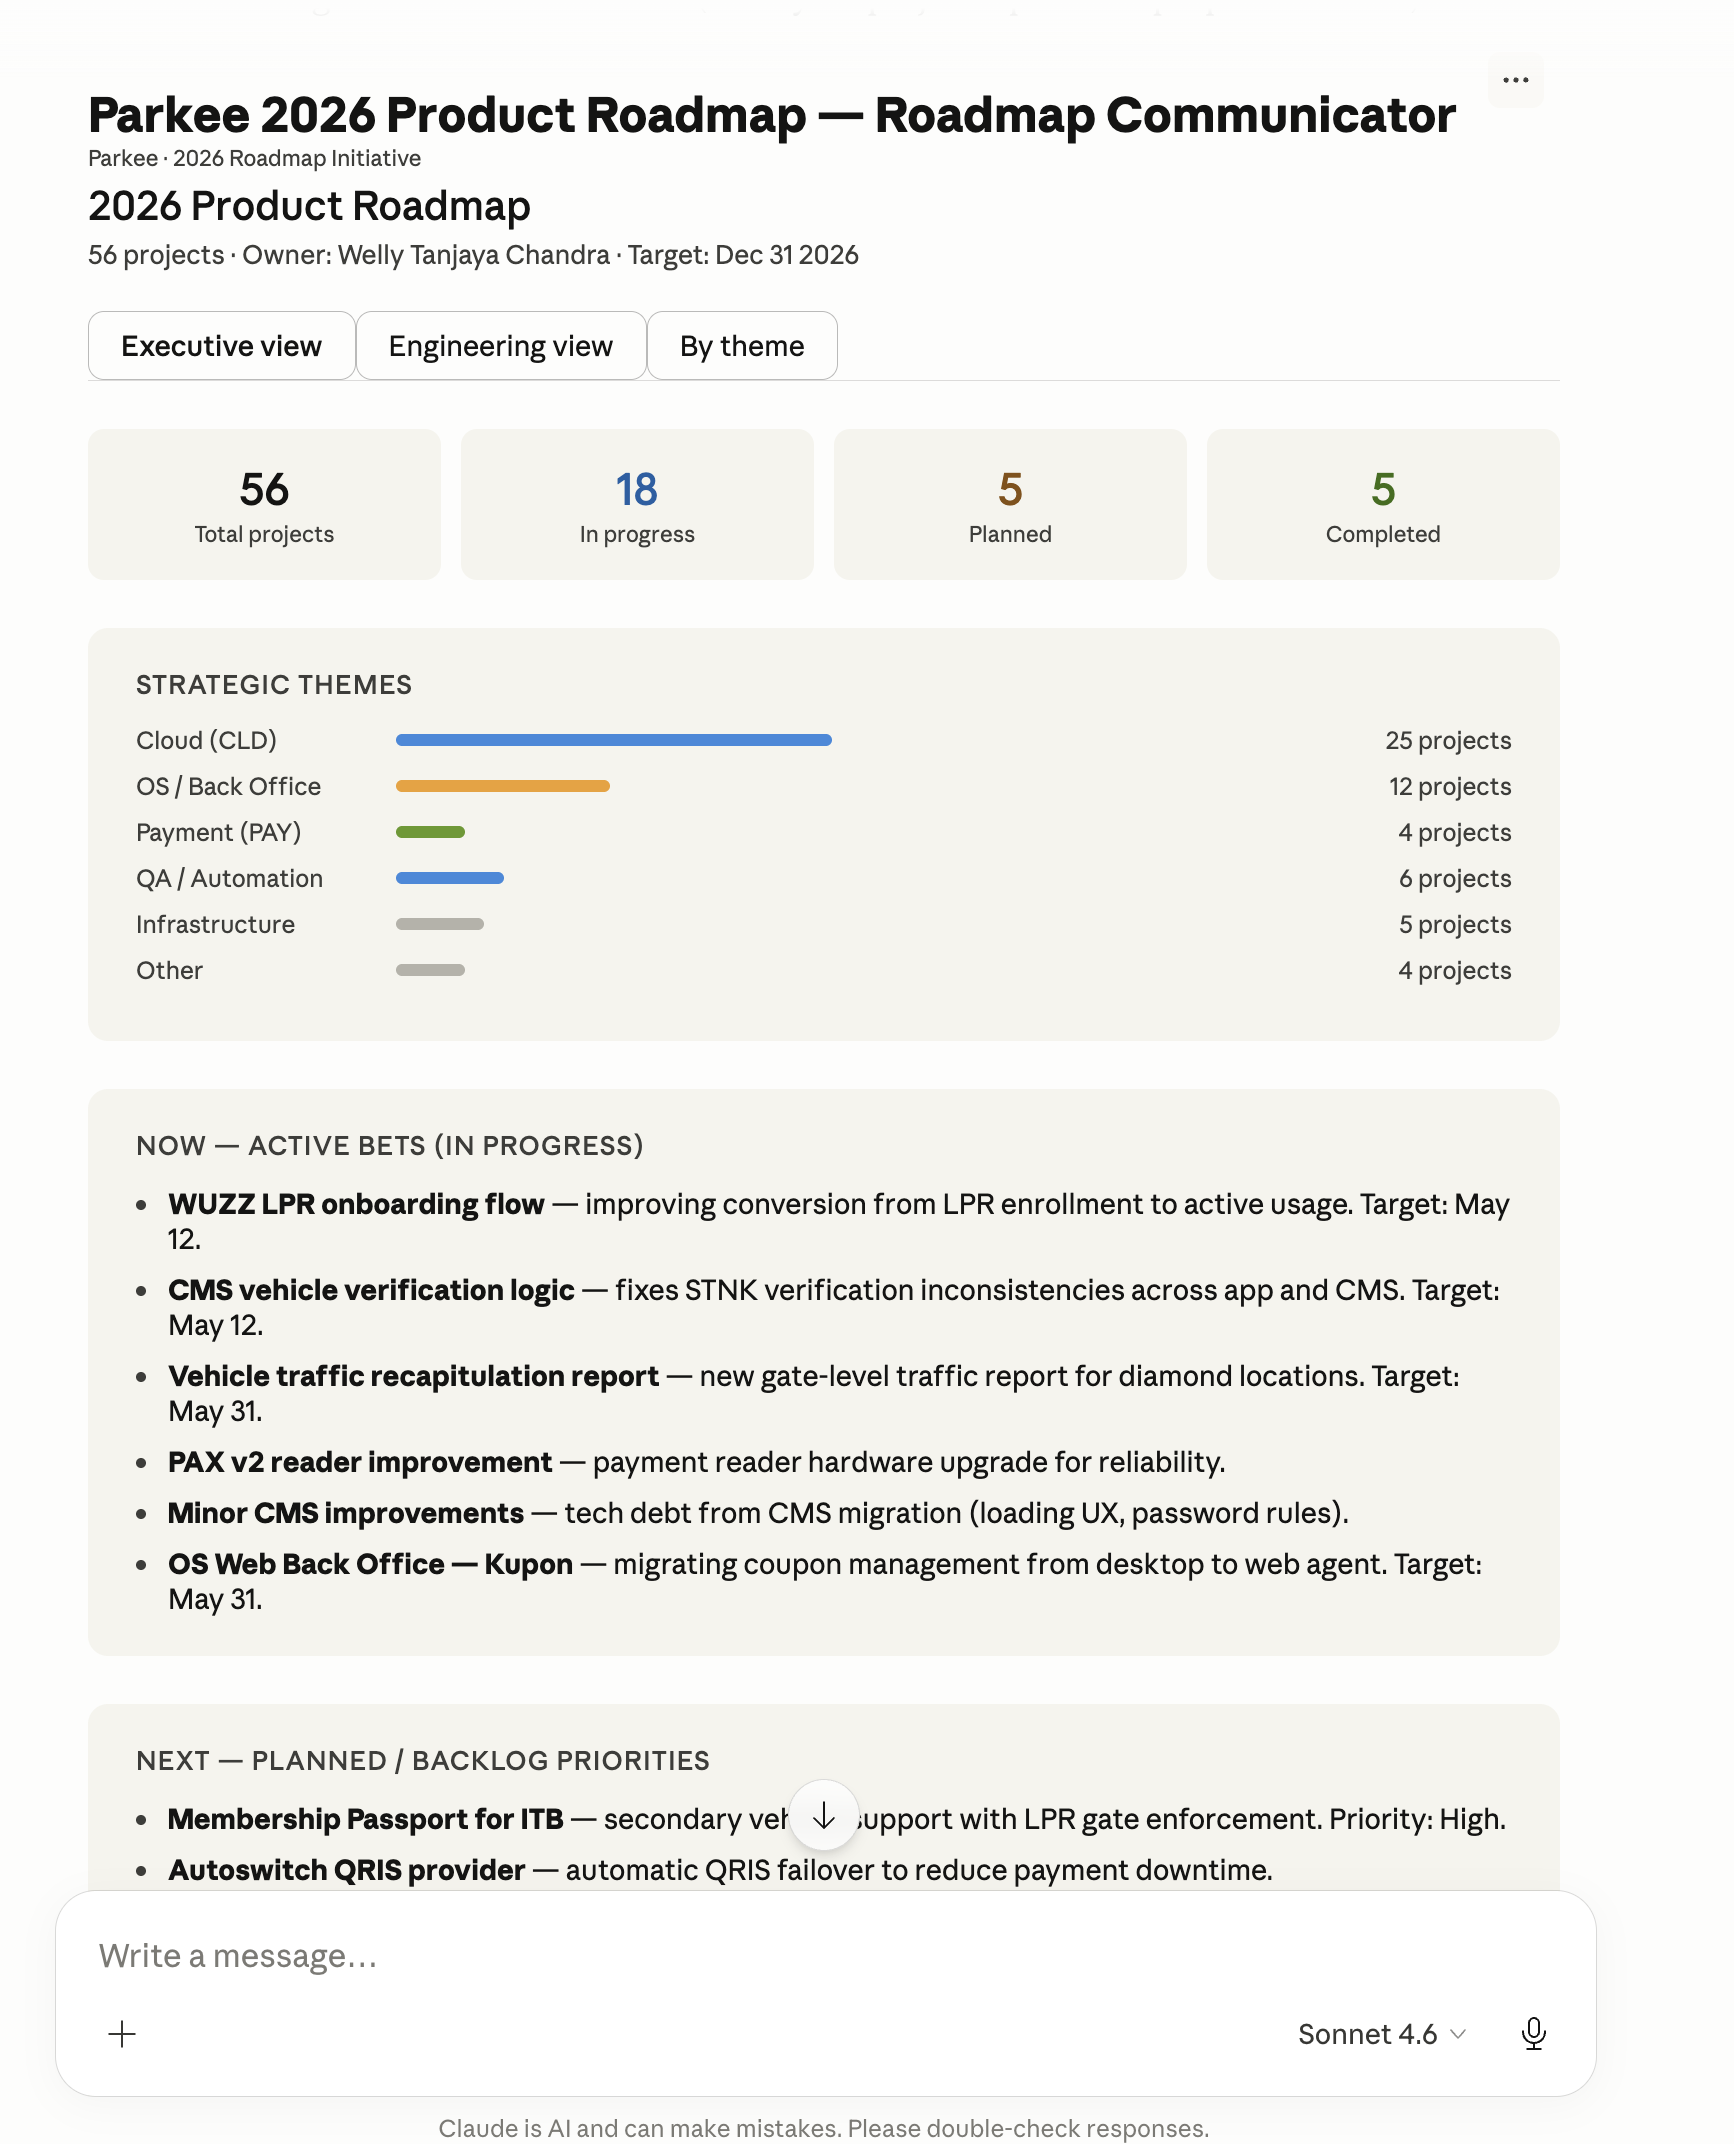The height and width of the screenshot is (2144, 1734).
Task: Click the 5 projects count
Action: pyautogui.click(x=1455, y=924)
